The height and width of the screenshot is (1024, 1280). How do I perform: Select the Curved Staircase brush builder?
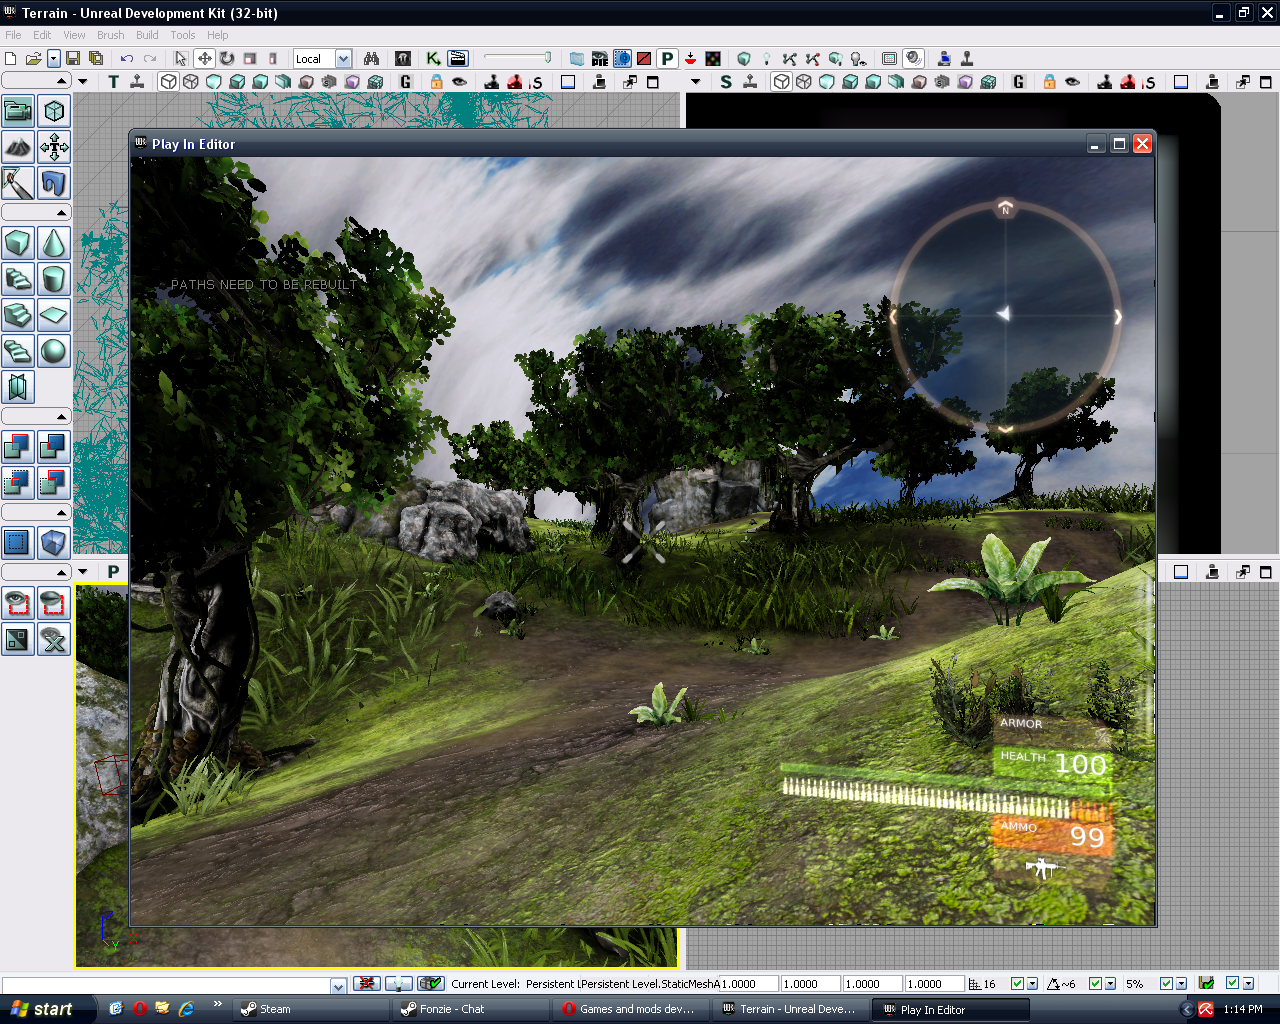[x=18, y=279]
